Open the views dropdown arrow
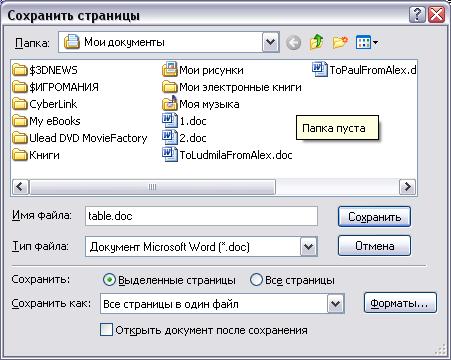 (x=375, y=42)
